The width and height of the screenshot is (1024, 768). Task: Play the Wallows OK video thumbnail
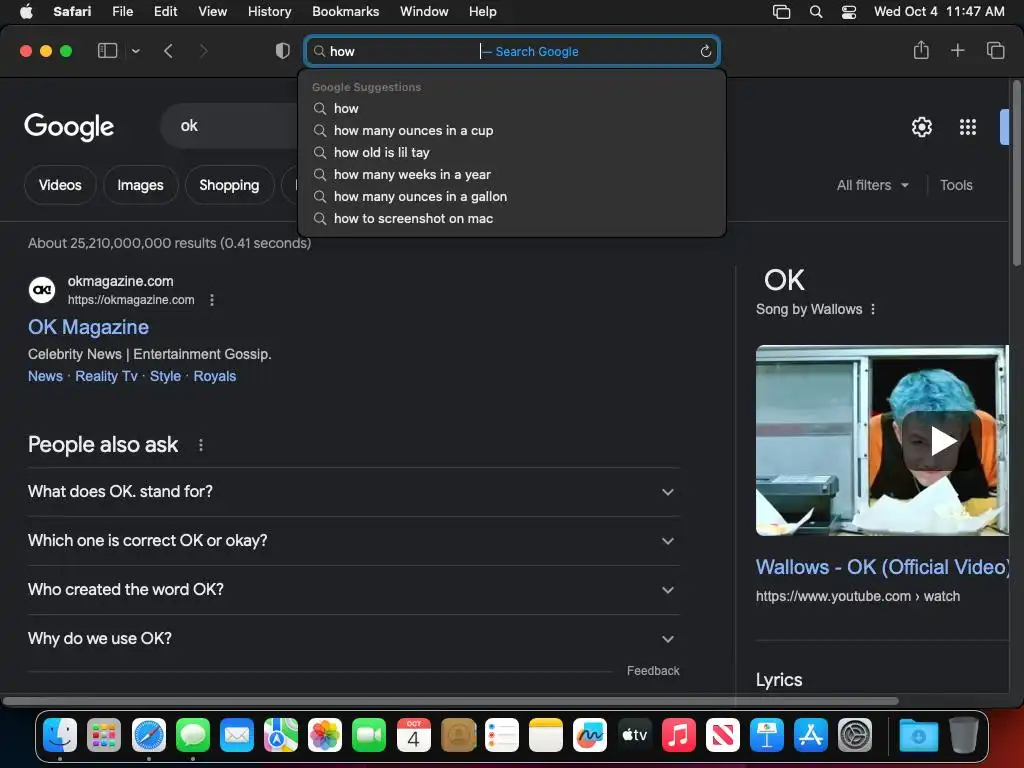pyautogui.click(x=882, y=441)
